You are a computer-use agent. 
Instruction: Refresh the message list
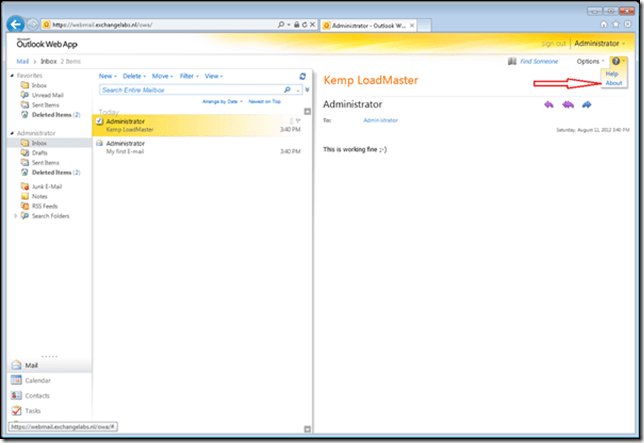(302, 76)
